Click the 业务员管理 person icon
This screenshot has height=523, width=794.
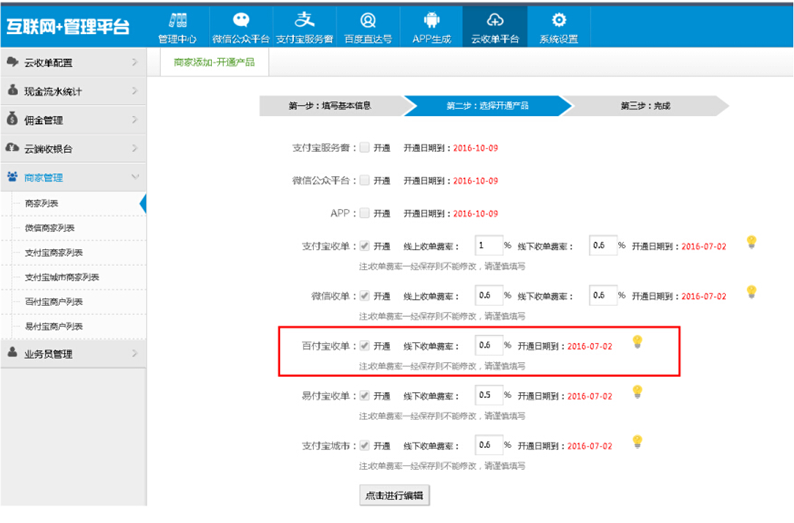click(x=13, y=352)
